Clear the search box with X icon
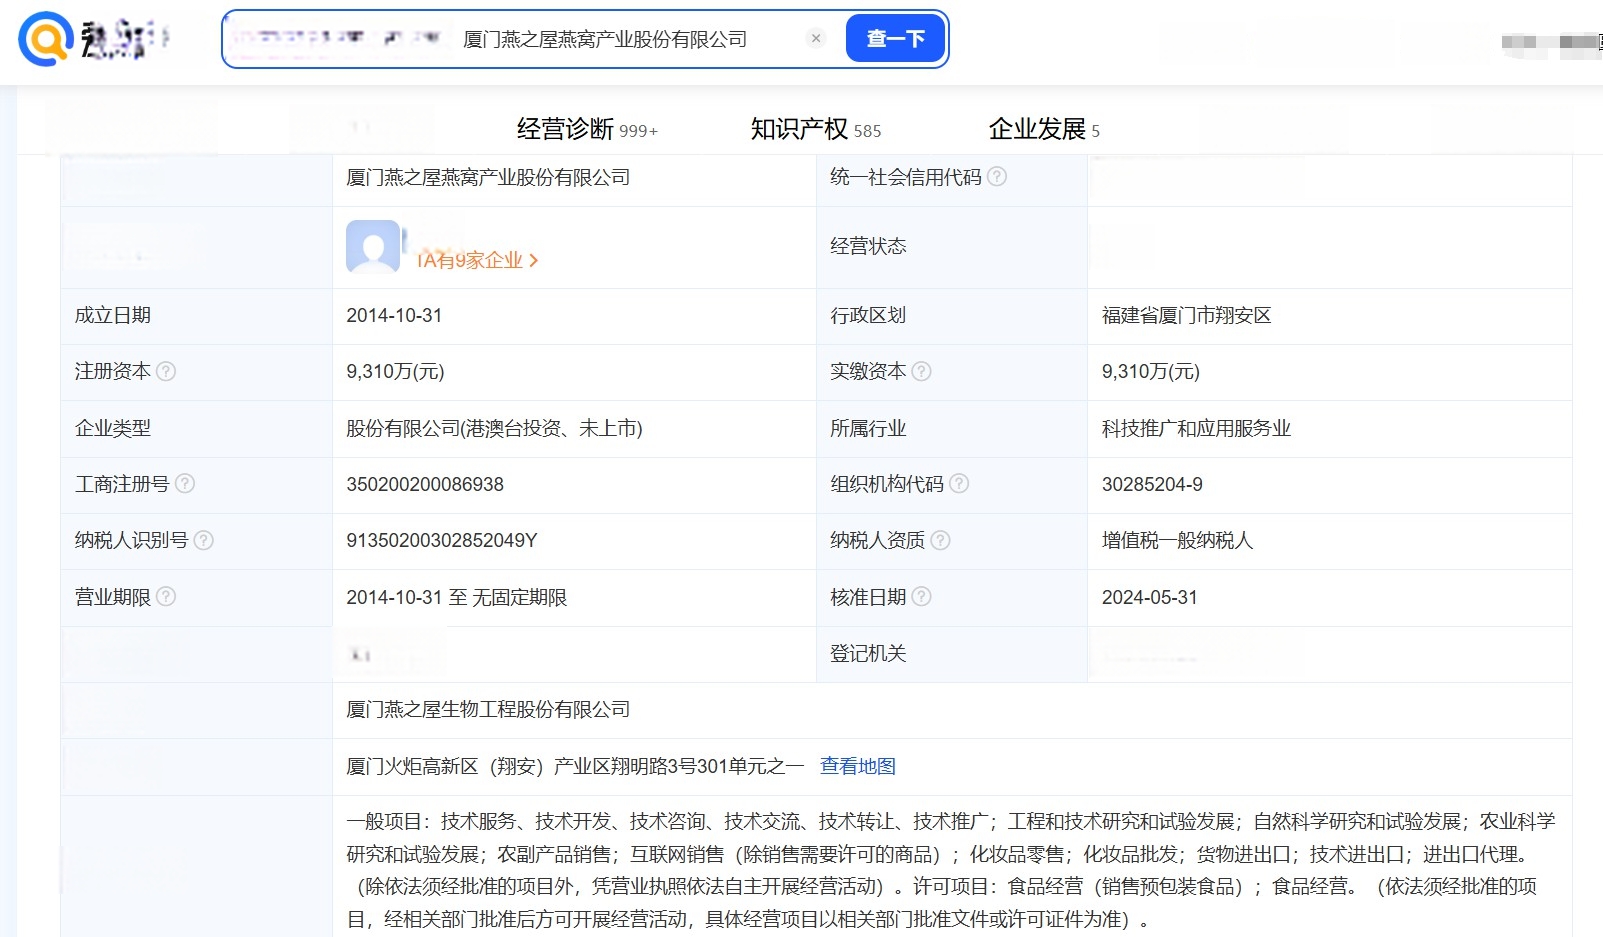Image resolution: width=1603 pixels, height=937 pixels. point(816,38)
